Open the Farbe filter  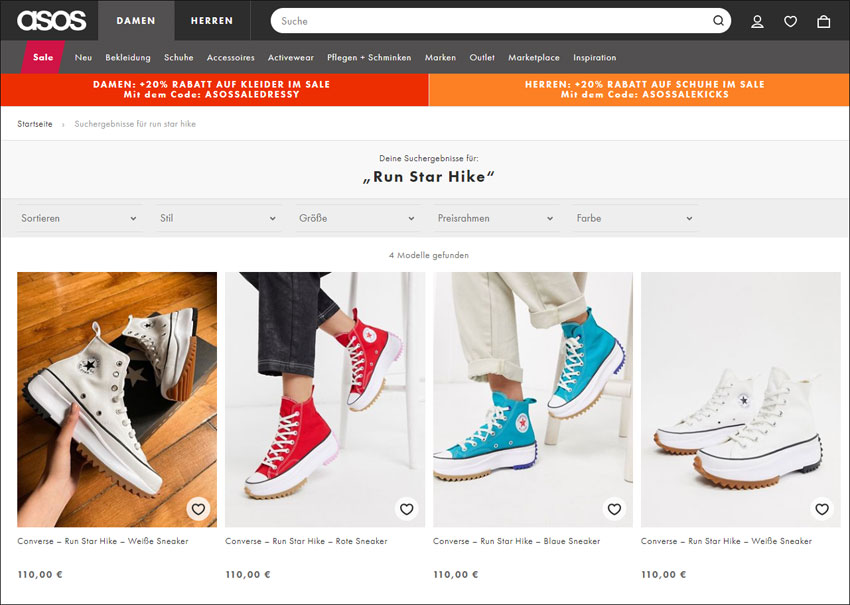point(634,218)
